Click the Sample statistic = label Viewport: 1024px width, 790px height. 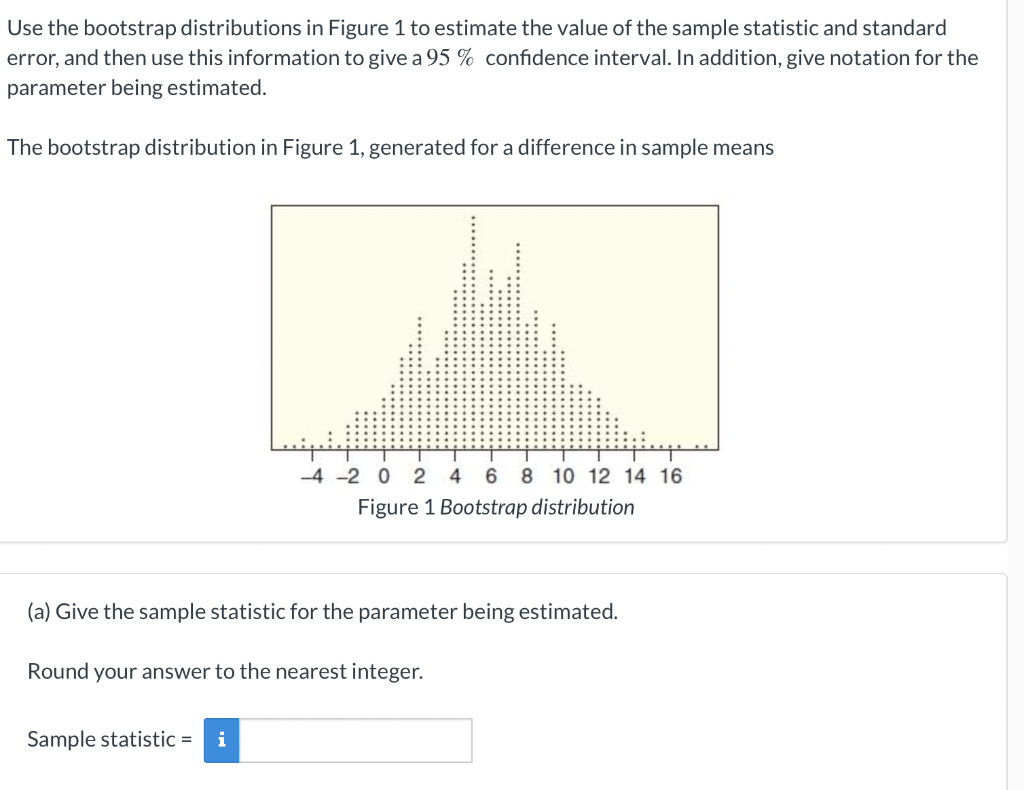pos(110,740)
